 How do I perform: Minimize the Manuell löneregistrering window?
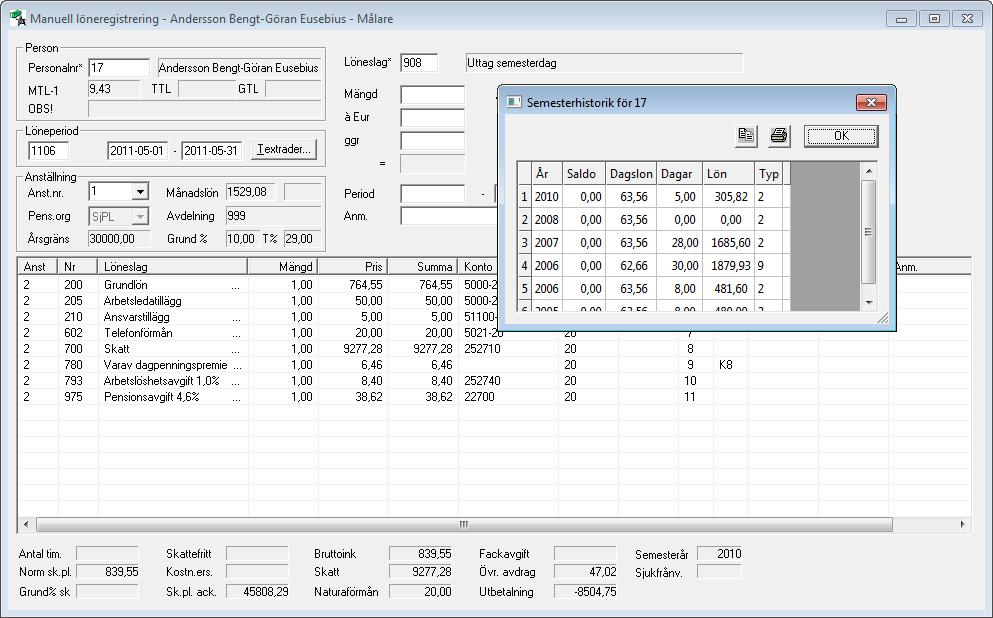tap(901, 19)
